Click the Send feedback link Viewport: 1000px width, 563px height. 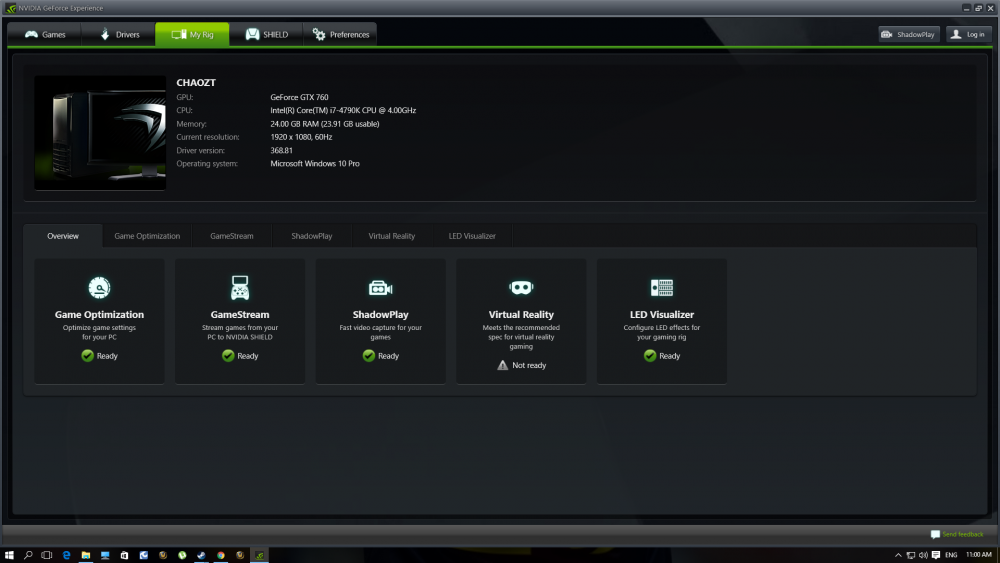coord(963,534)
